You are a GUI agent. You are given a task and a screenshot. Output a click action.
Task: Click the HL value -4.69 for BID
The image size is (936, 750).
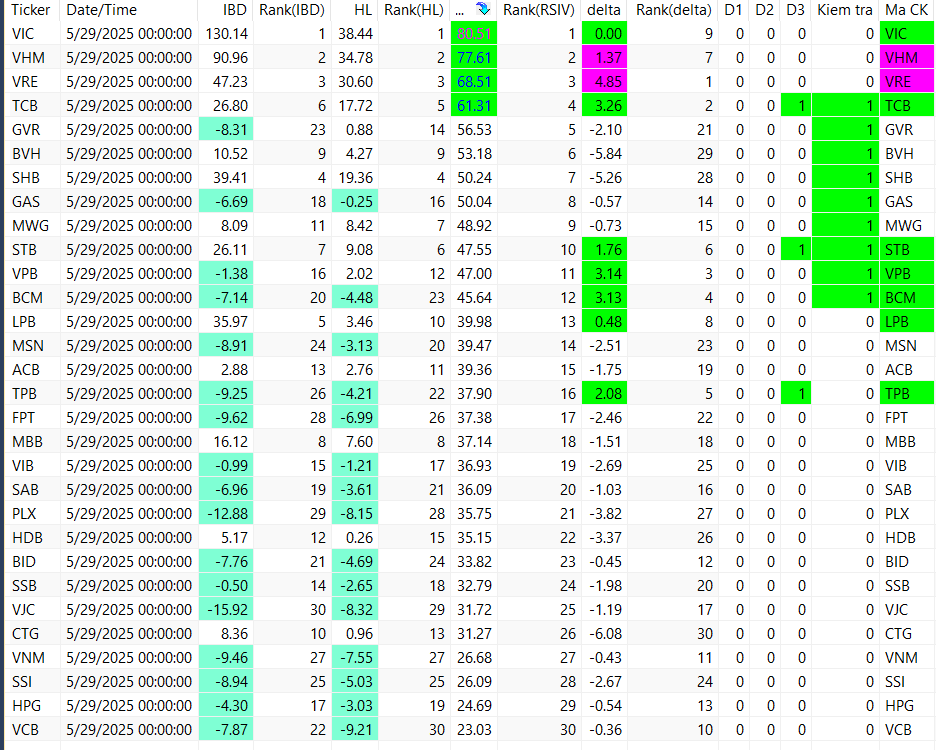[x=355, y=561]
